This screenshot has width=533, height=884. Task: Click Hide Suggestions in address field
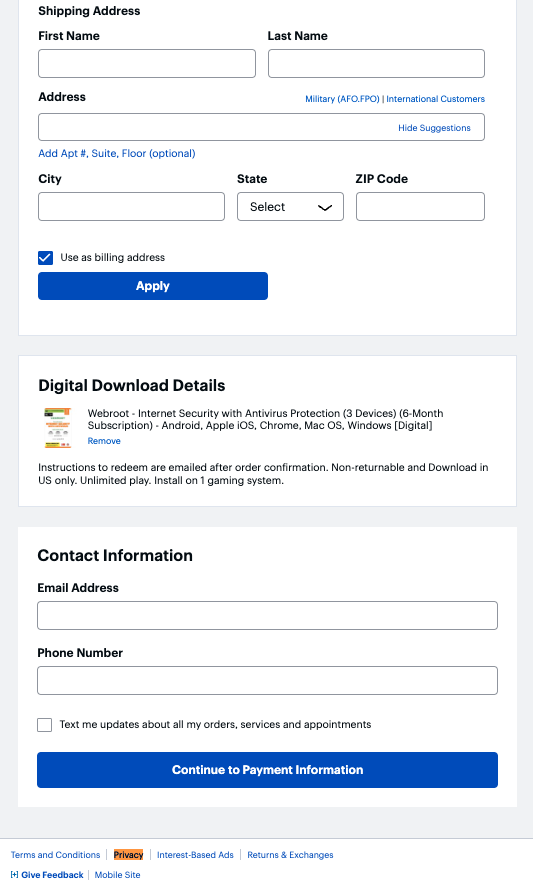(x=434, y=128)
